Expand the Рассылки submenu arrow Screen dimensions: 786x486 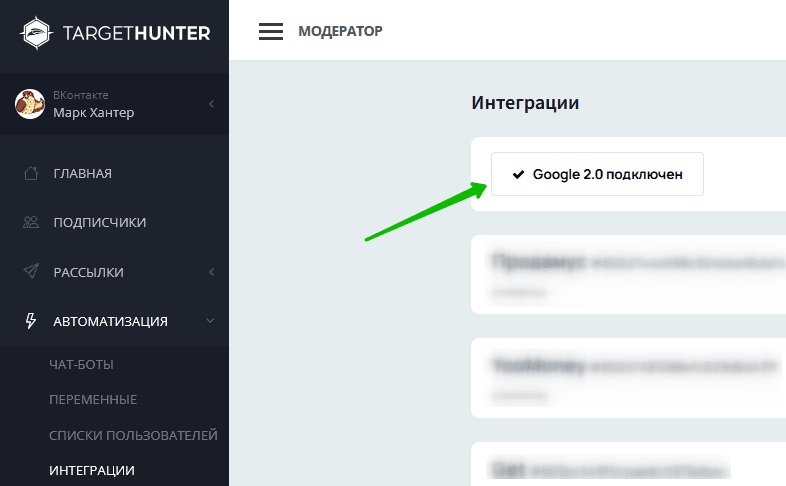[x=211, y=272]
